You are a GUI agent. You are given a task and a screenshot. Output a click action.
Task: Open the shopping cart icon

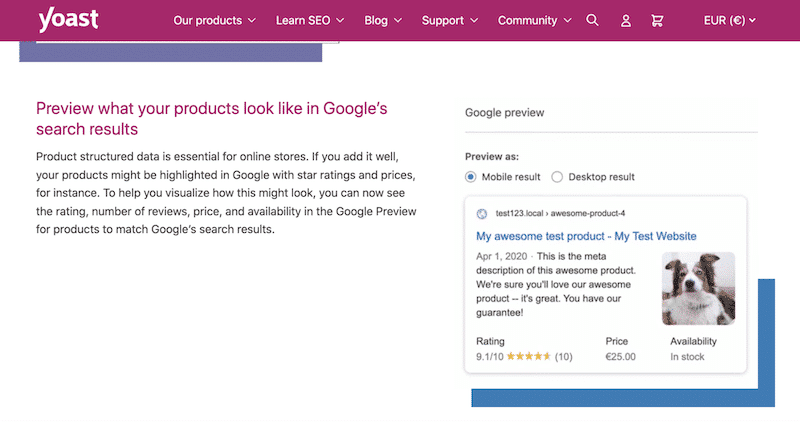(x=657, y=21)
